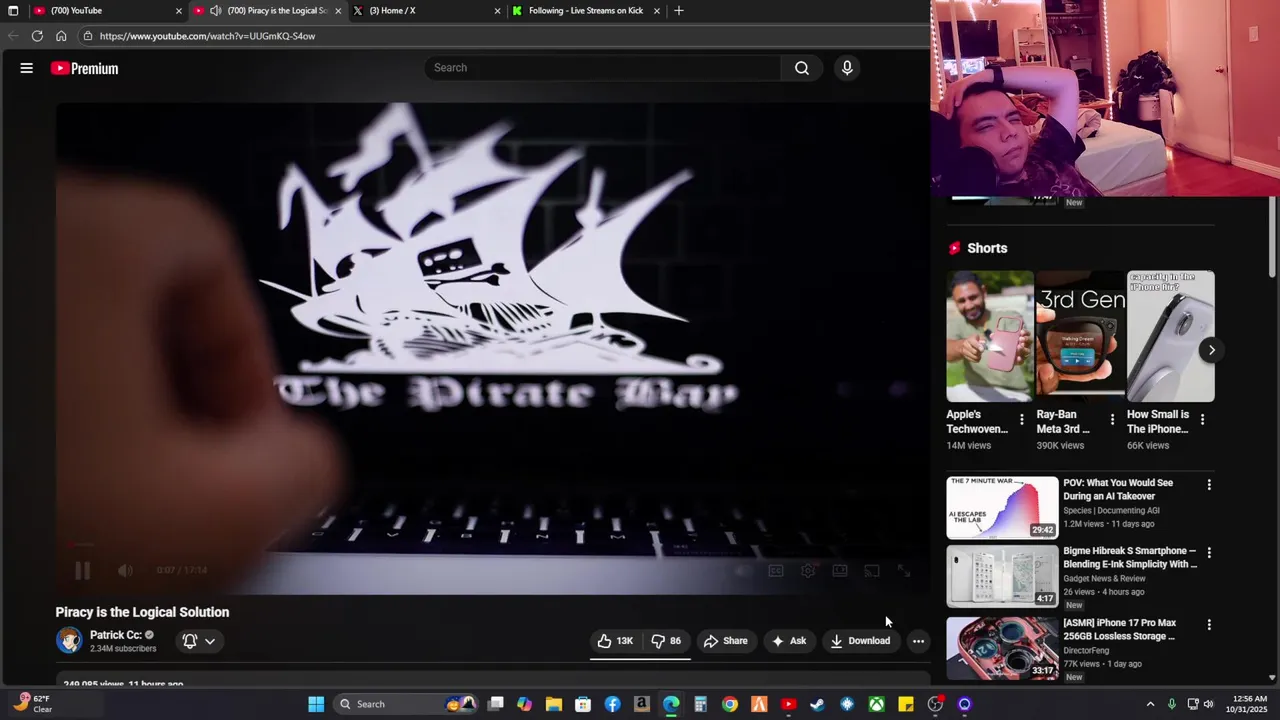Image resolution: width=1280 pixels, height=720 pixels.
Task: Cast the video to a TV
Action: 872,570
